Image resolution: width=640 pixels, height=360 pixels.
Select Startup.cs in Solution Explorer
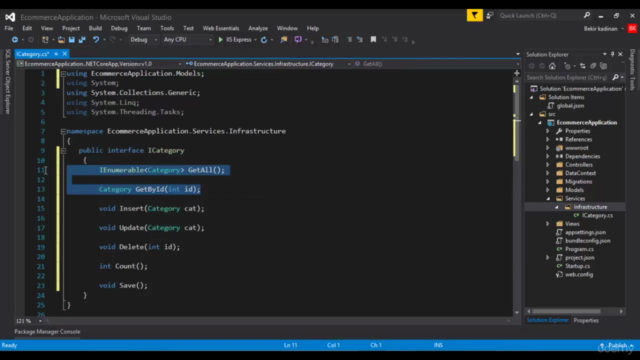[577, 266]
